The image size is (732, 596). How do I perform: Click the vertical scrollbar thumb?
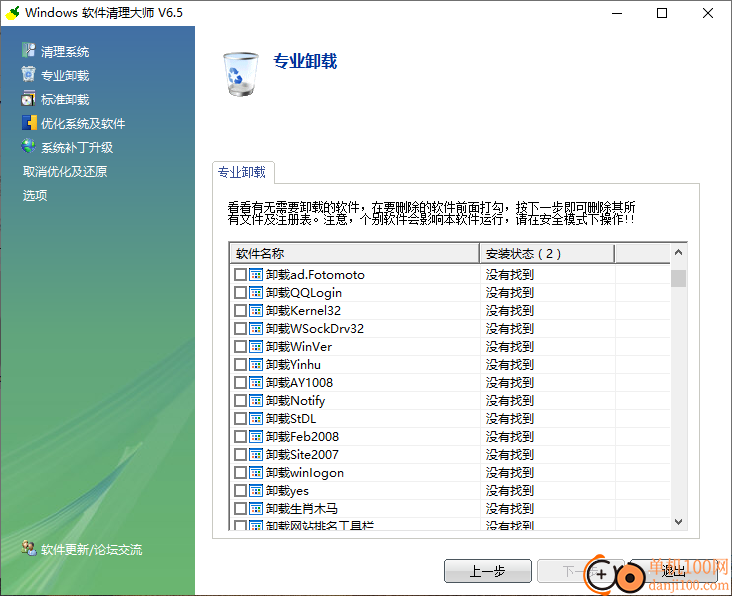click(x=678, y=278)
